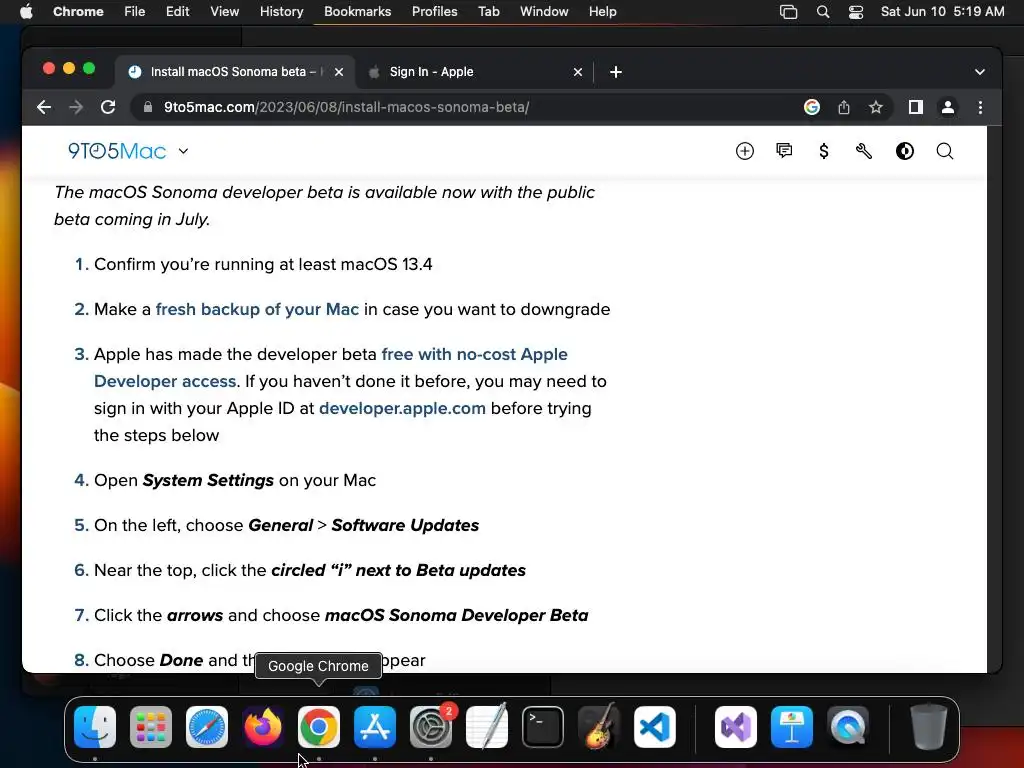The image size is (1024, 768).
Task: Click the screen mirroring menu bar icon
Action: coord(789,12)
